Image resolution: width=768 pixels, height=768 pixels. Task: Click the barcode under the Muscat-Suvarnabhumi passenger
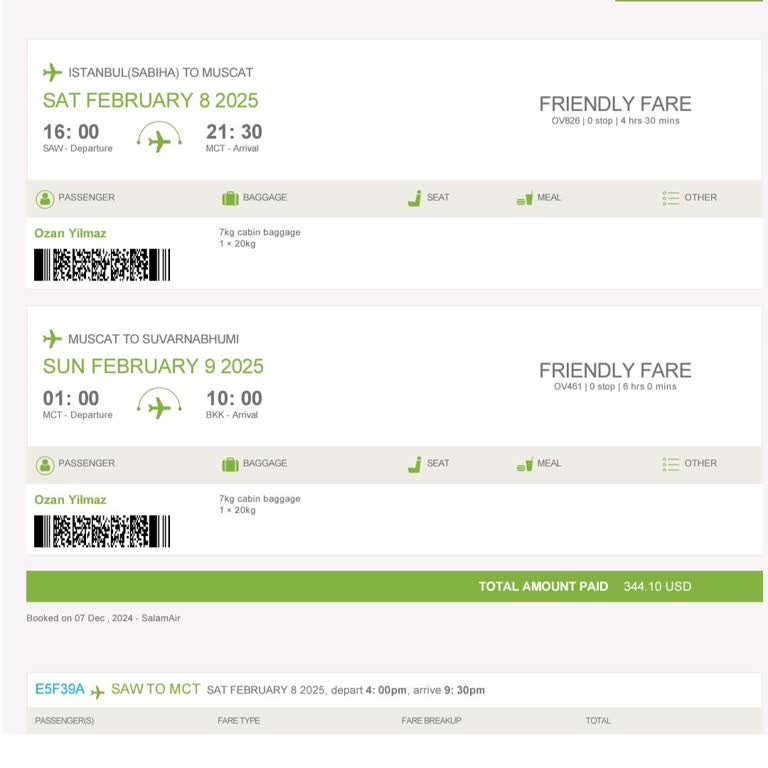click(102, 531)
